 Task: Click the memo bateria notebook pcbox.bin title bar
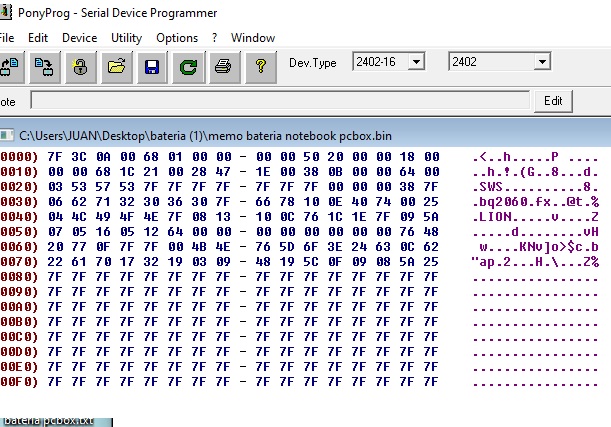pos(306,135)
